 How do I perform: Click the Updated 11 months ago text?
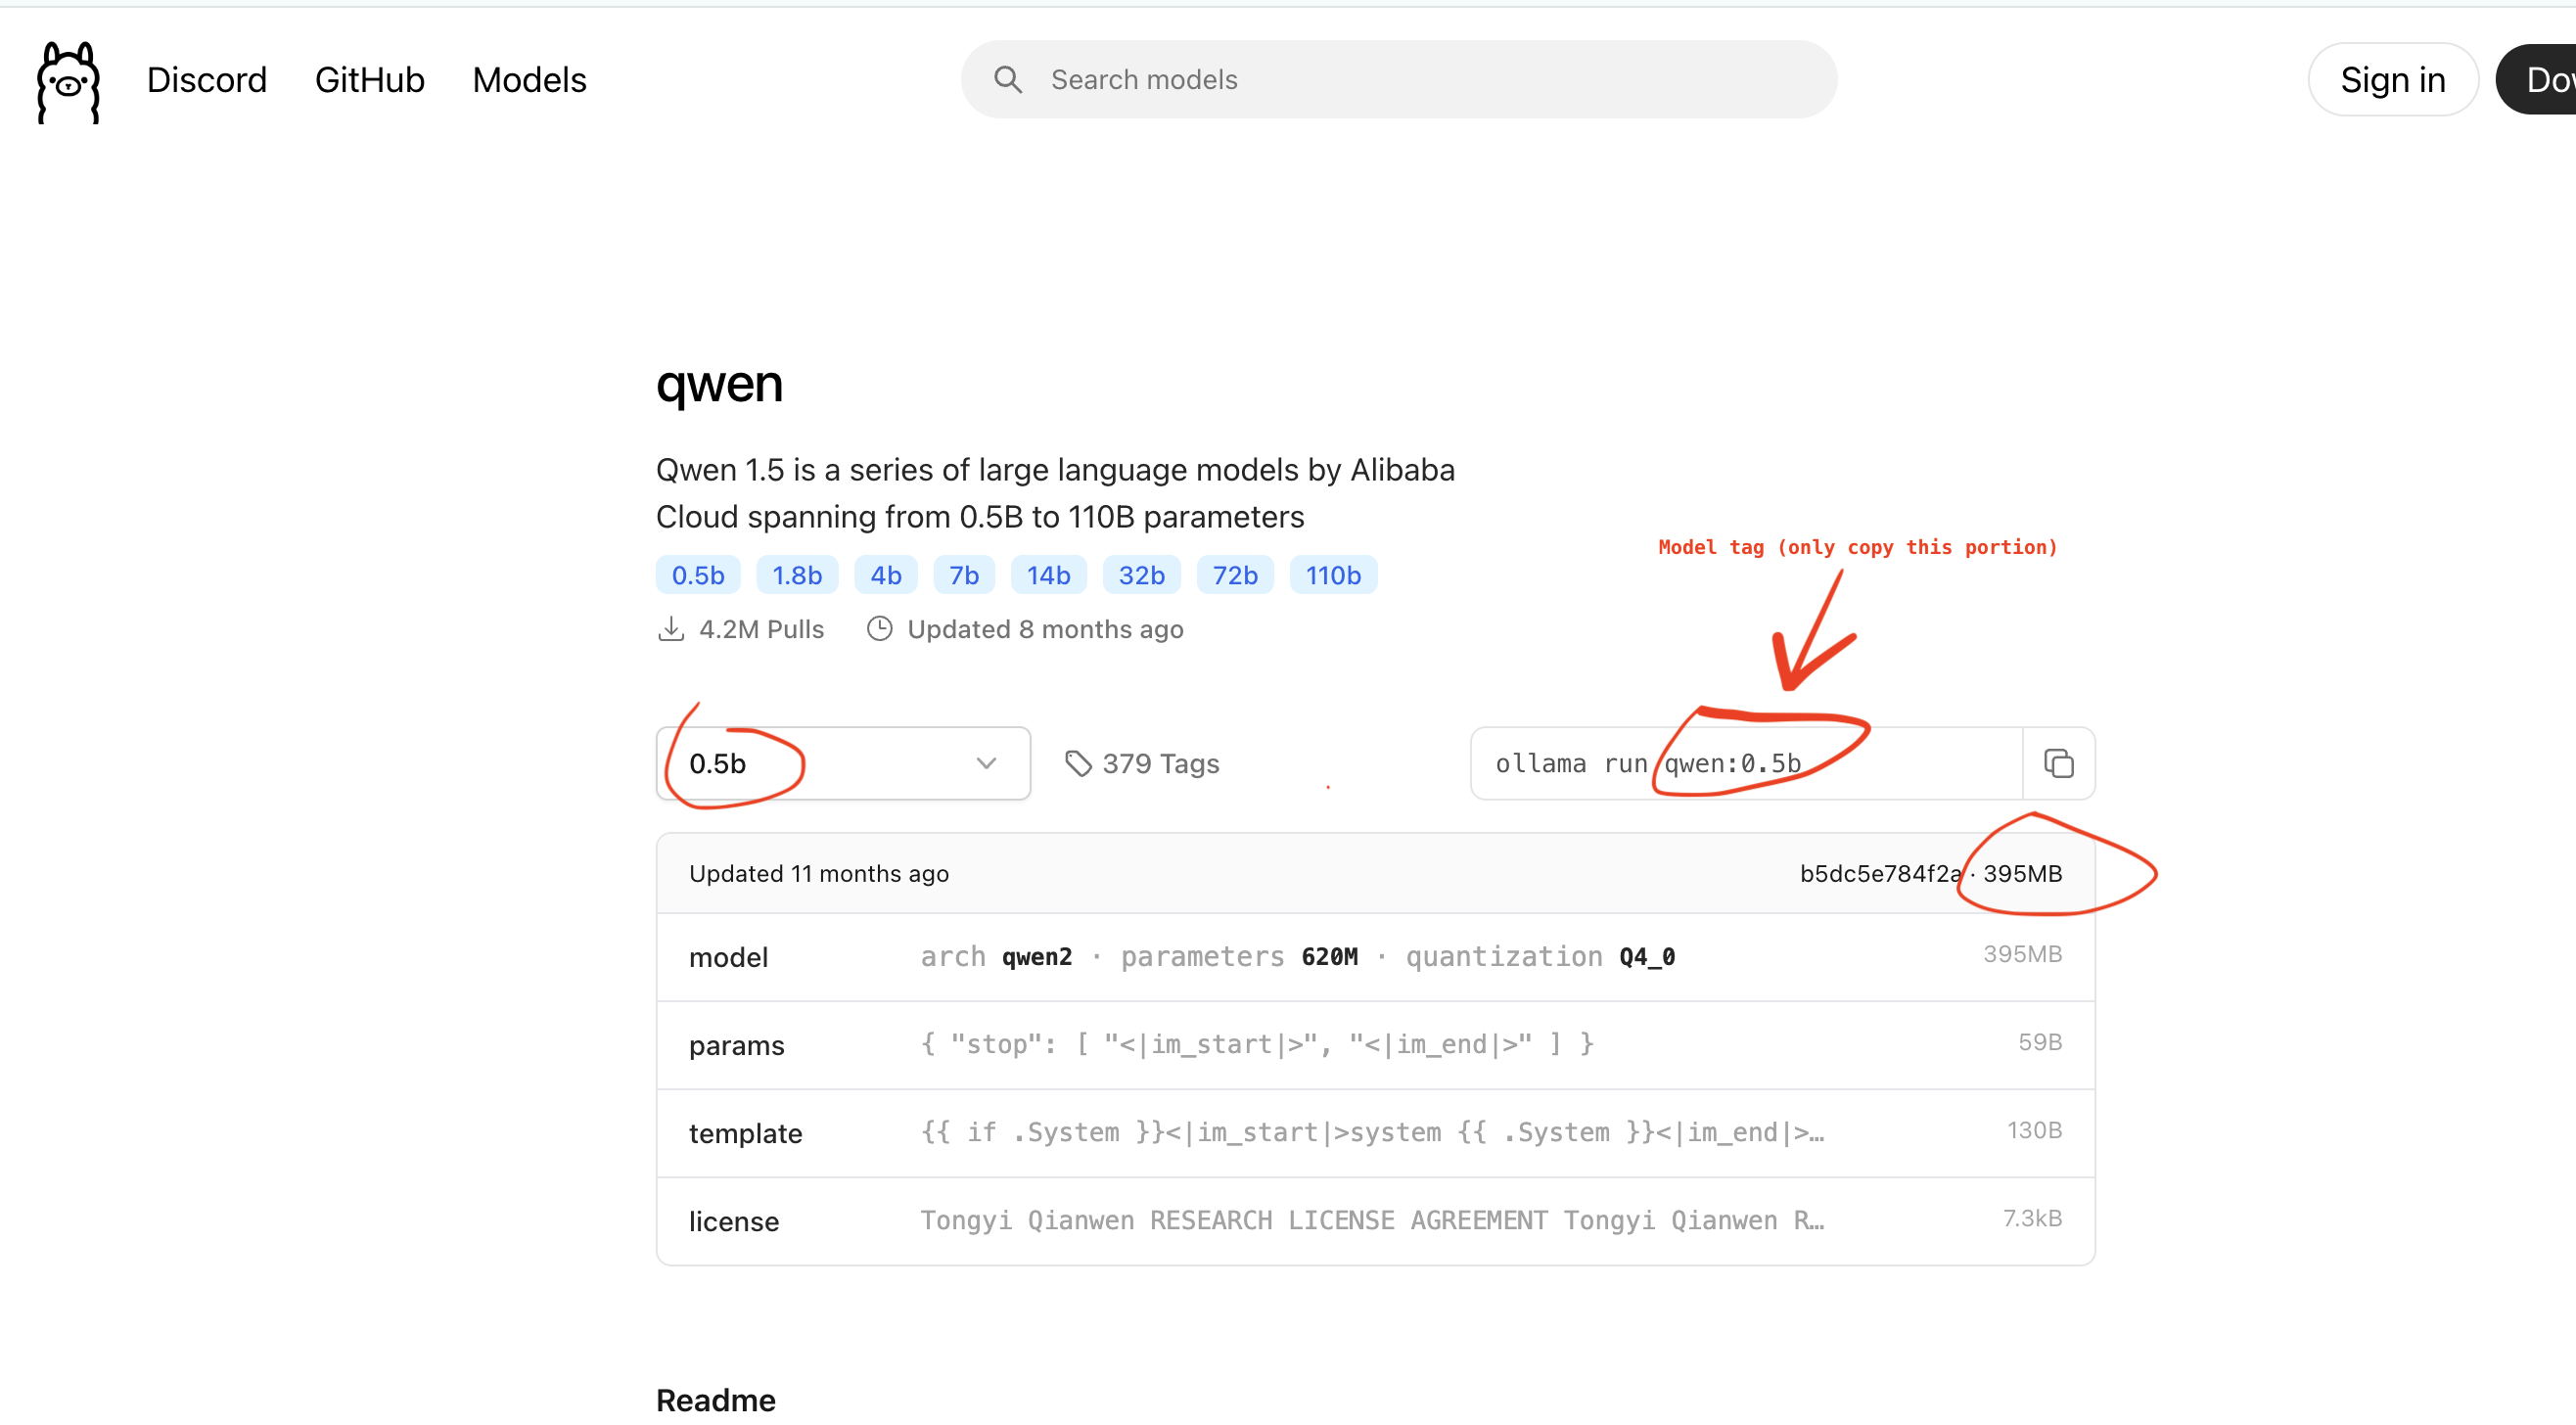pos(819,874)
